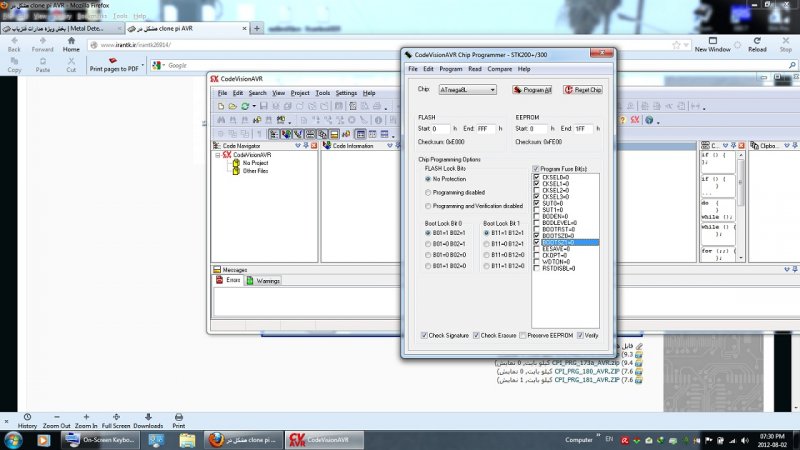Open the Windows Start orb

tap(13, 440)
